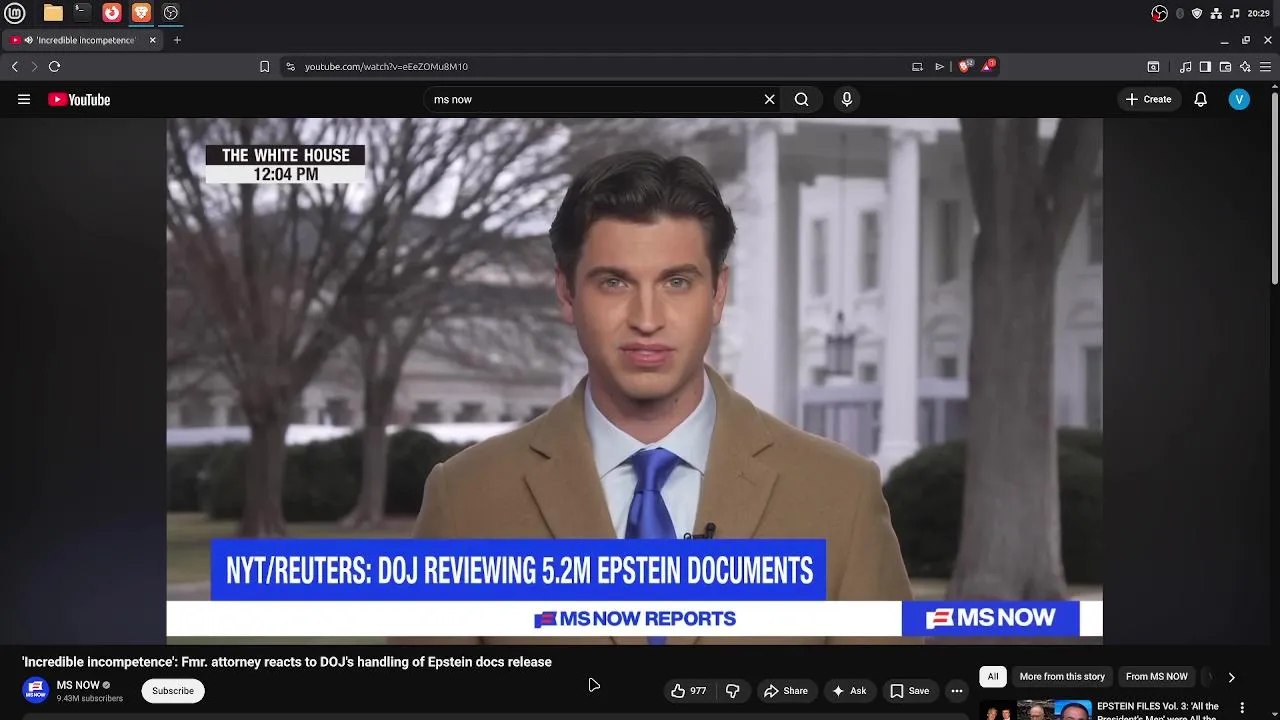
Task: Open the red browser launcher in the panel
Action: point(112,13)
